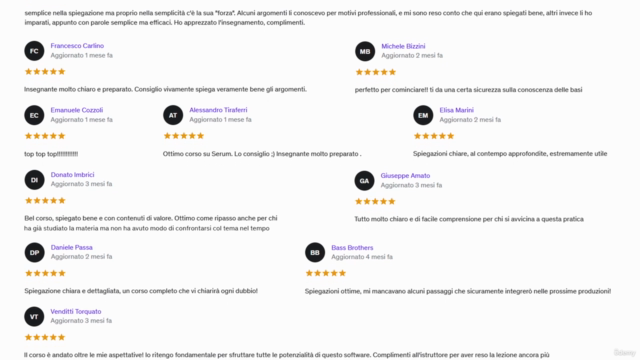Open Francesco Carlino's profile link
Viewport: 640px width, 360px height.
77,46
